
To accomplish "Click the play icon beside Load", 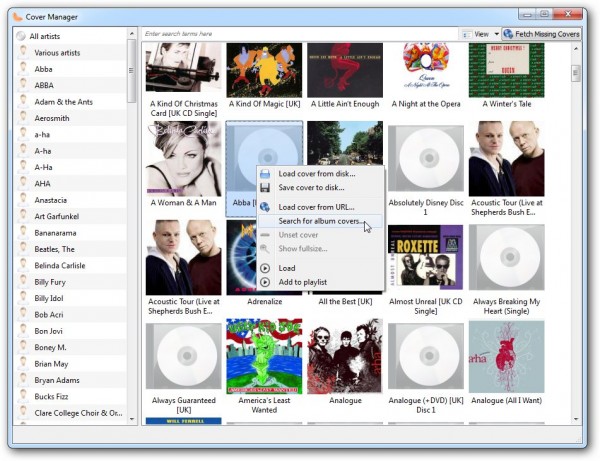I will tap(265, 268).
